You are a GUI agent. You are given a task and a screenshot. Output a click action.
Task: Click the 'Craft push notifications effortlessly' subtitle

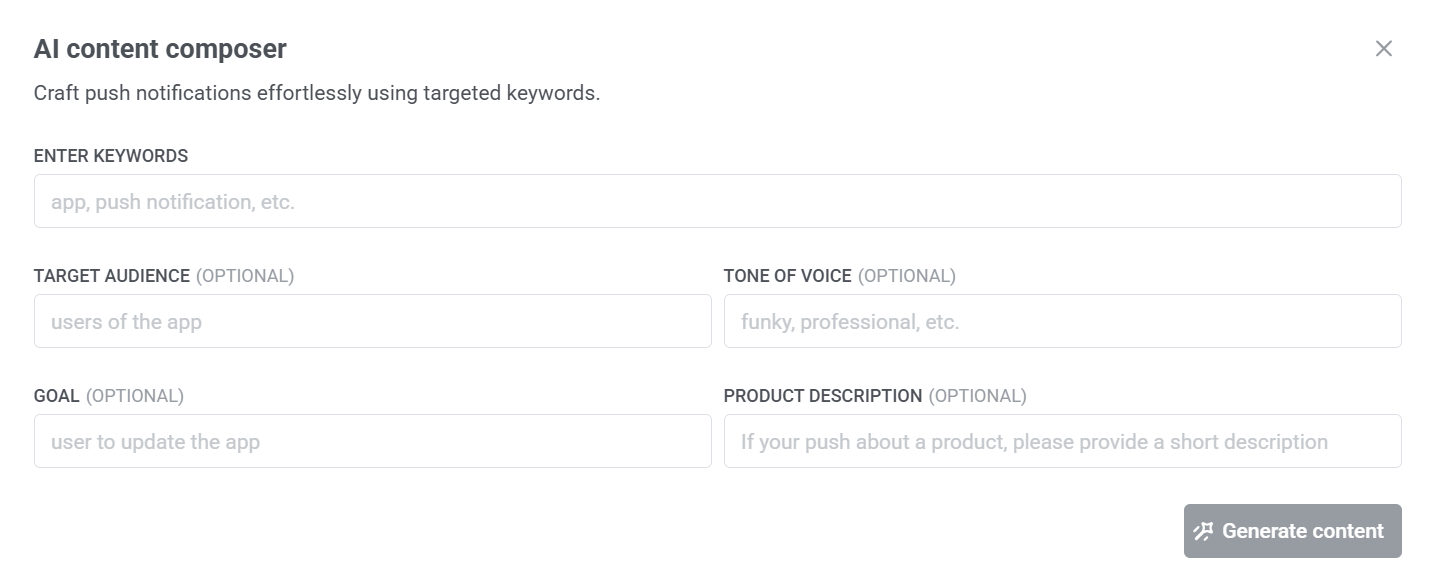[x=316, y=94]
